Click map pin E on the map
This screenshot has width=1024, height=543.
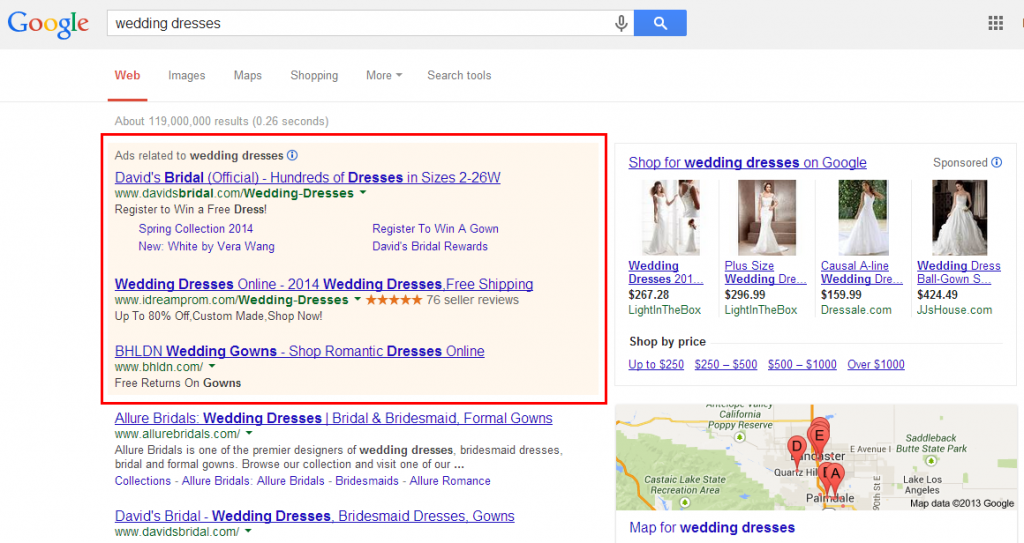click(819, 435)
